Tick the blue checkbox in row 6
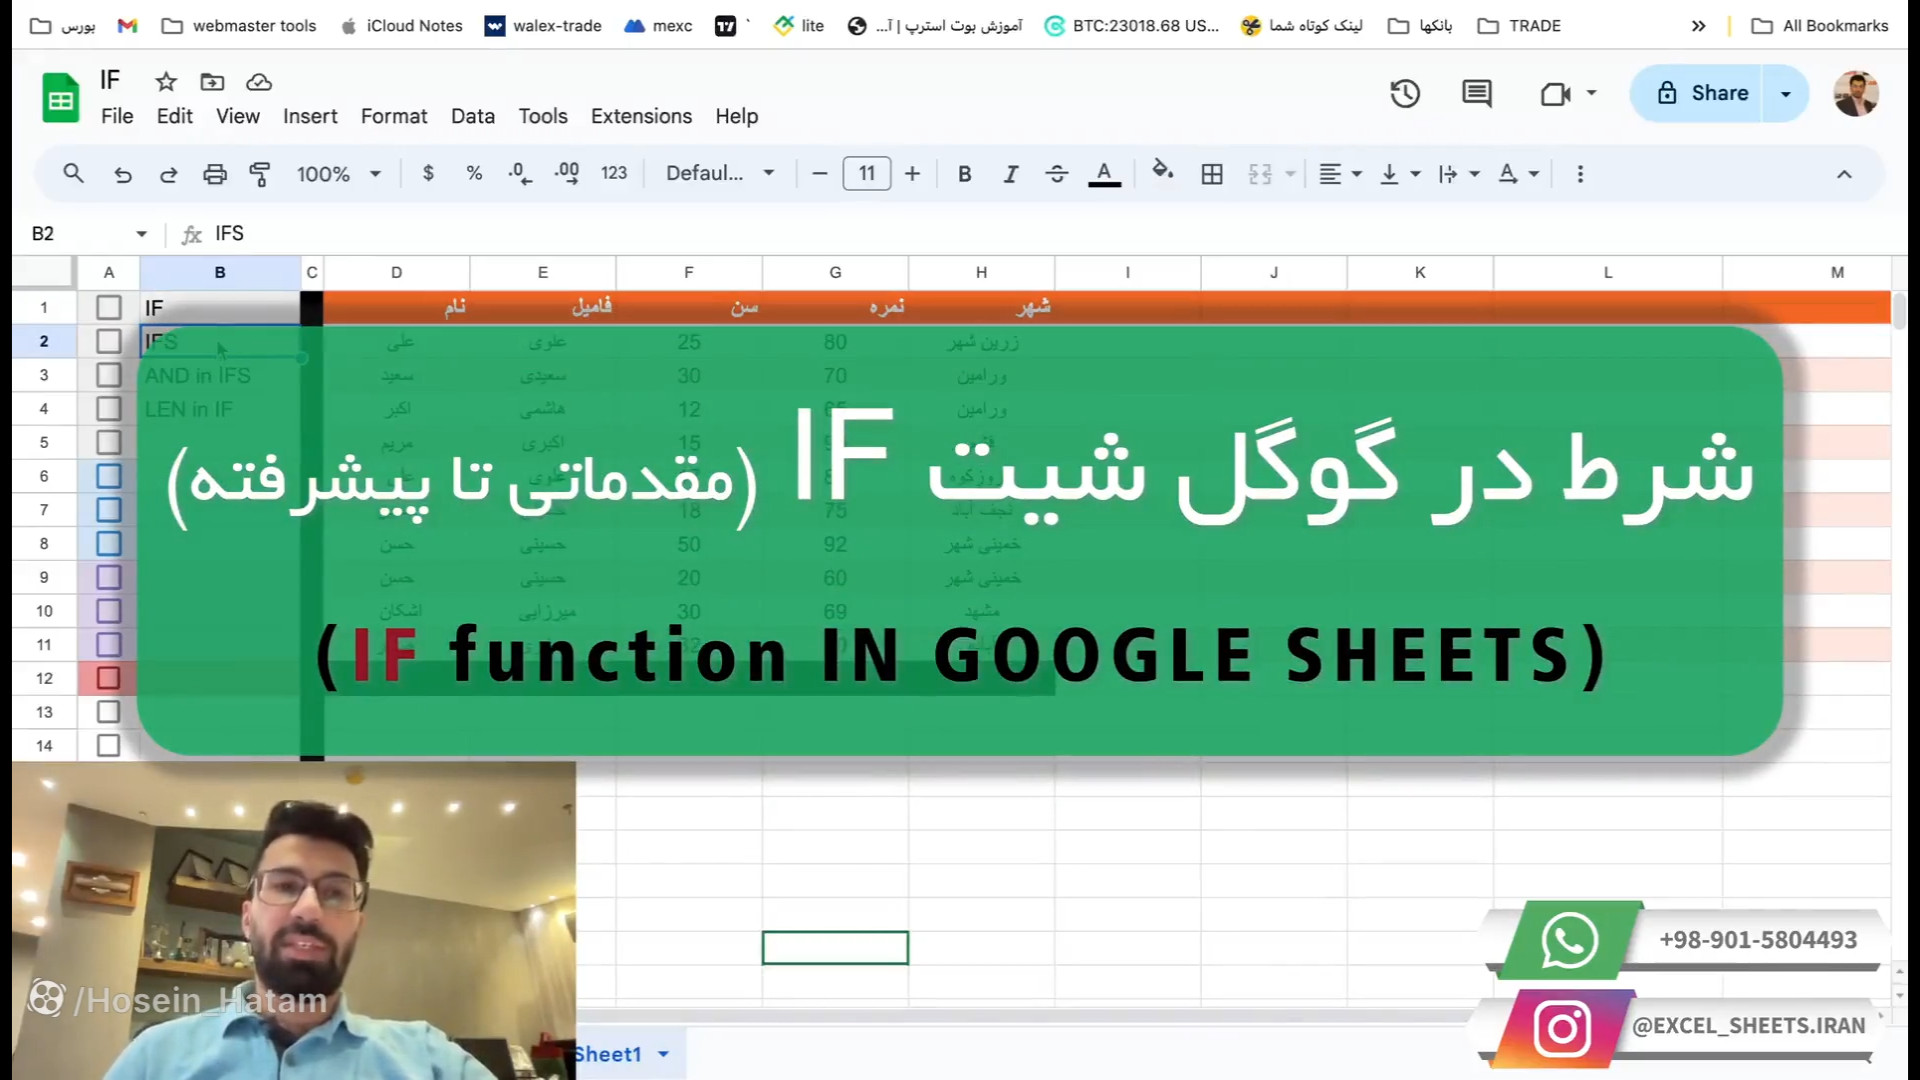This screenshot has height=1080, width=1920. (x=109, y=476)
